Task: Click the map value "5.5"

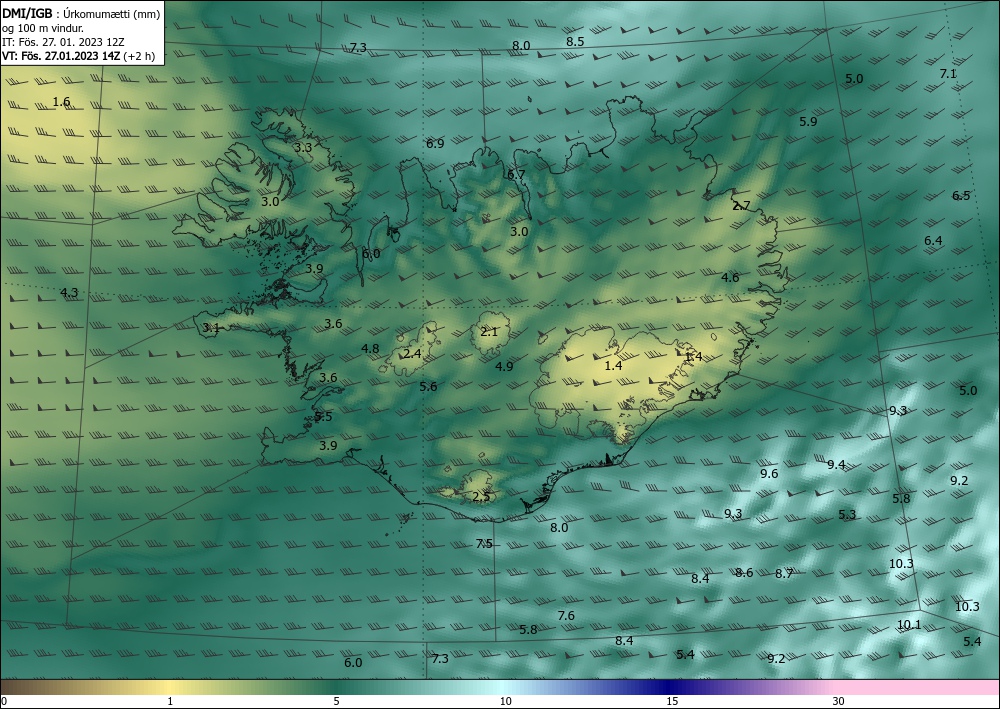Action: coord(323,417)
